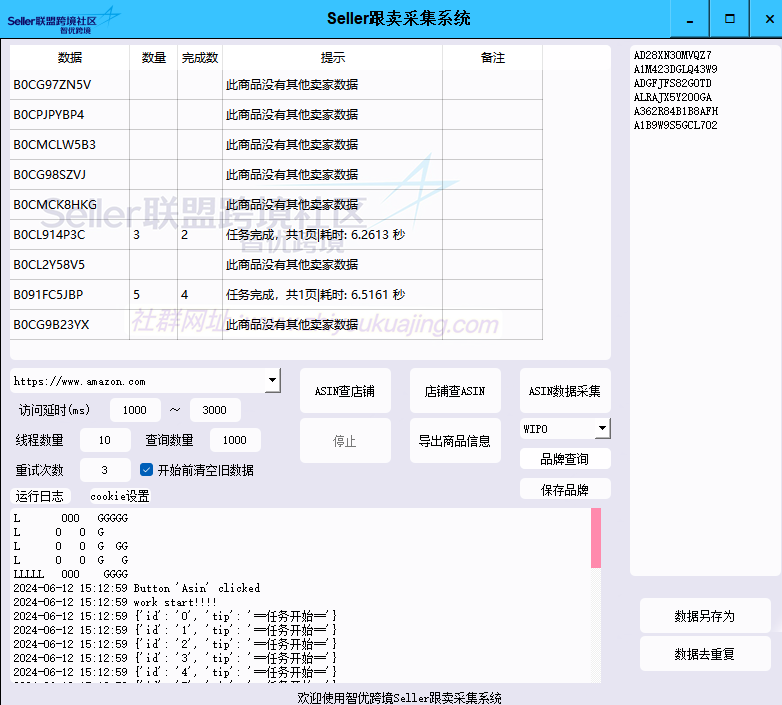This screenshot has width=782, height=705.
Task: Click the 数据 column header
Action: 70,58
